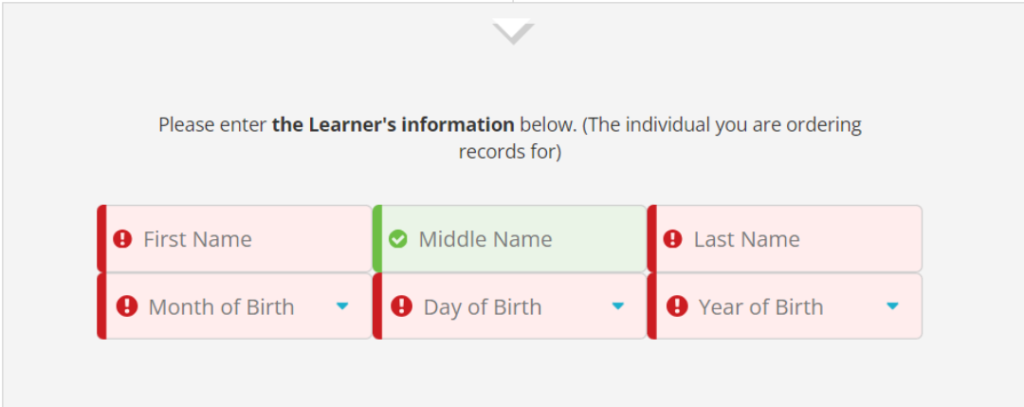Click the error icon beside Month of Birth
Viewport: 1024px width, 407px height.
(127, 306)
